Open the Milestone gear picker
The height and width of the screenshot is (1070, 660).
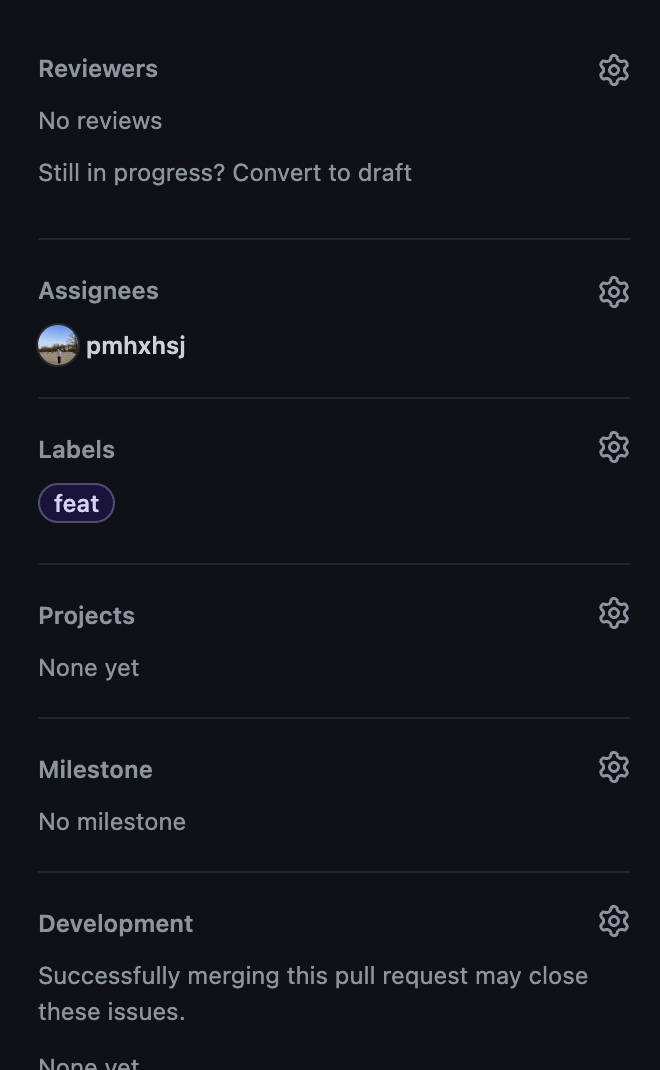[x=614, y=768]
